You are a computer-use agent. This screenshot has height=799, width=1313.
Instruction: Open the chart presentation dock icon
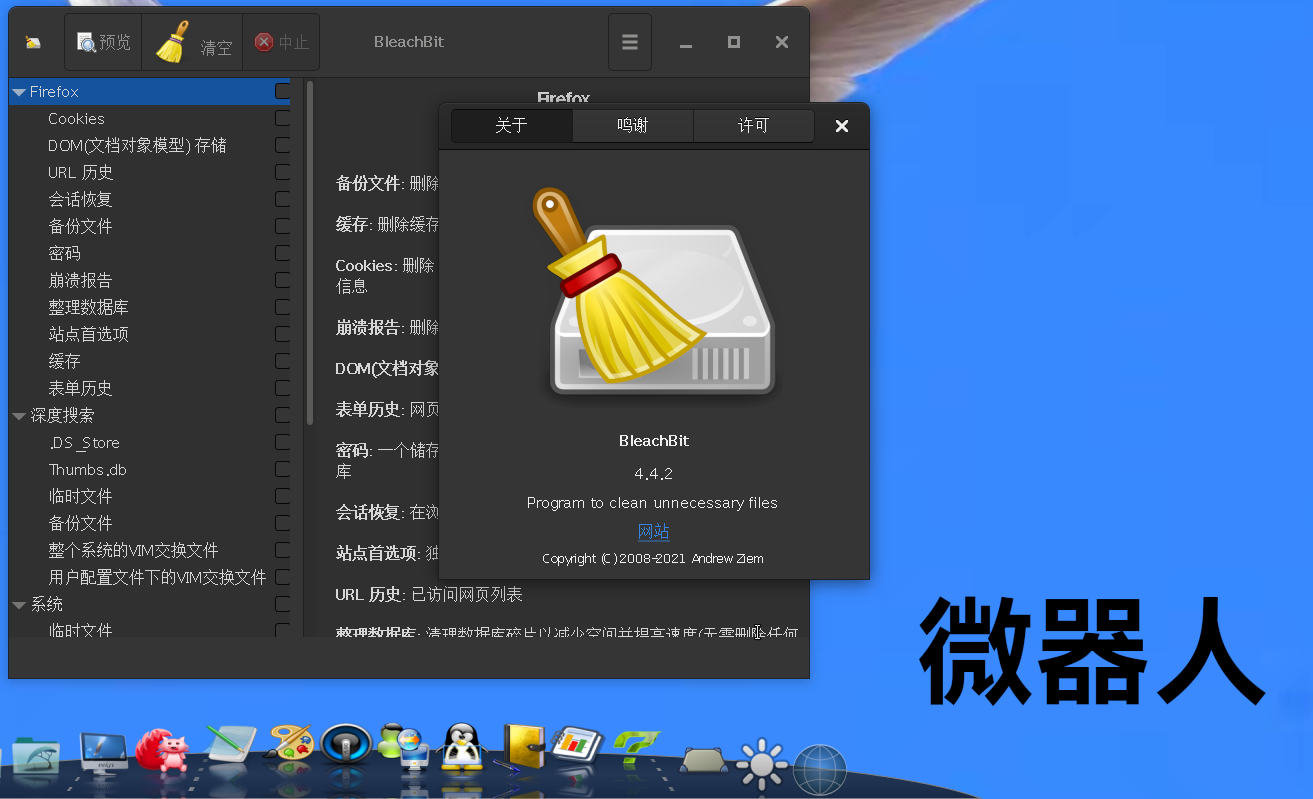pyautogui.click(x=576, y=745)
